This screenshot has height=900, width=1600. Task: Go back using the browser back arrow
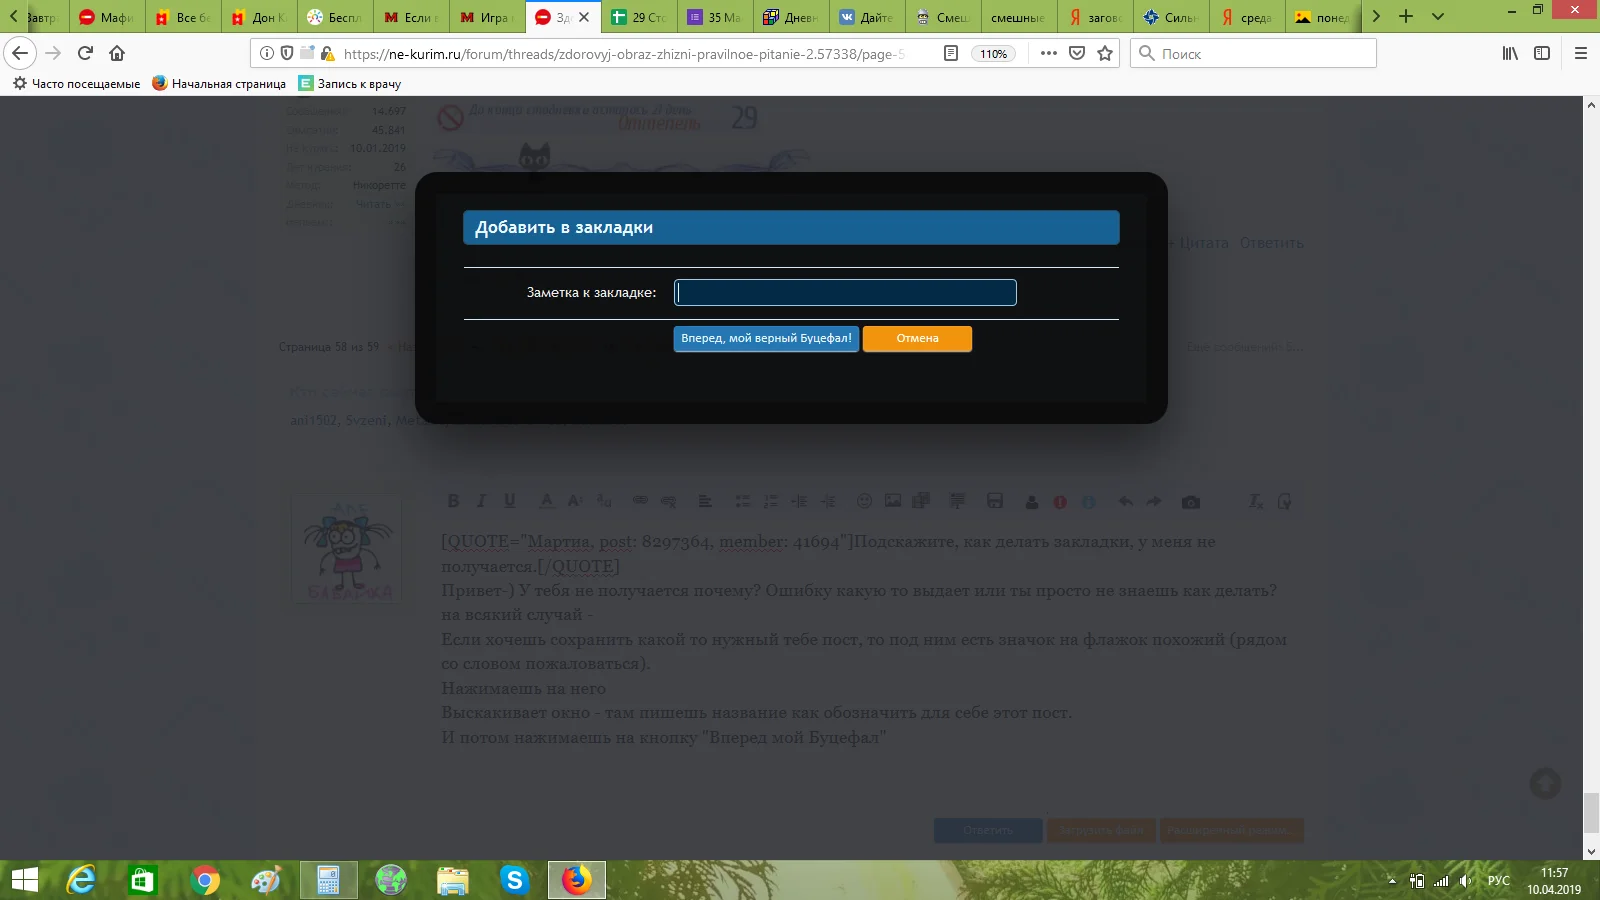coord(20,53)
